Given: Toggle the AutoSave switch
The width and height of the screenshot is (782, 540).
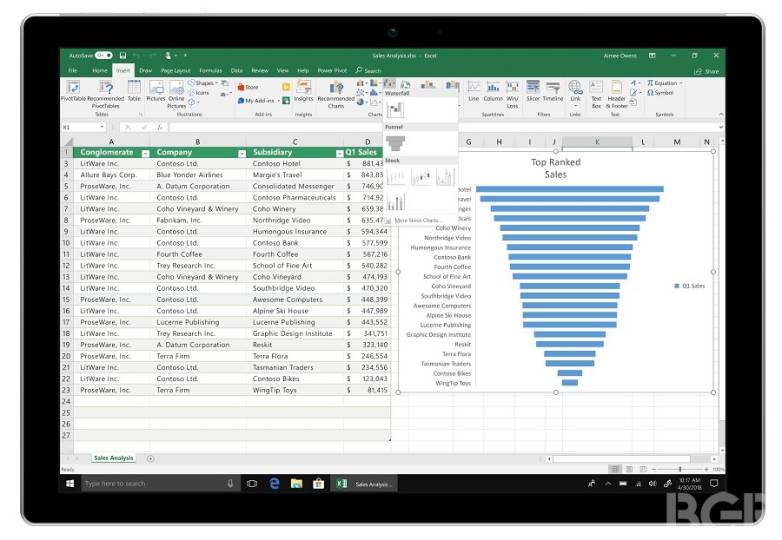Looking at the screenshot, I should click(104, 55).
